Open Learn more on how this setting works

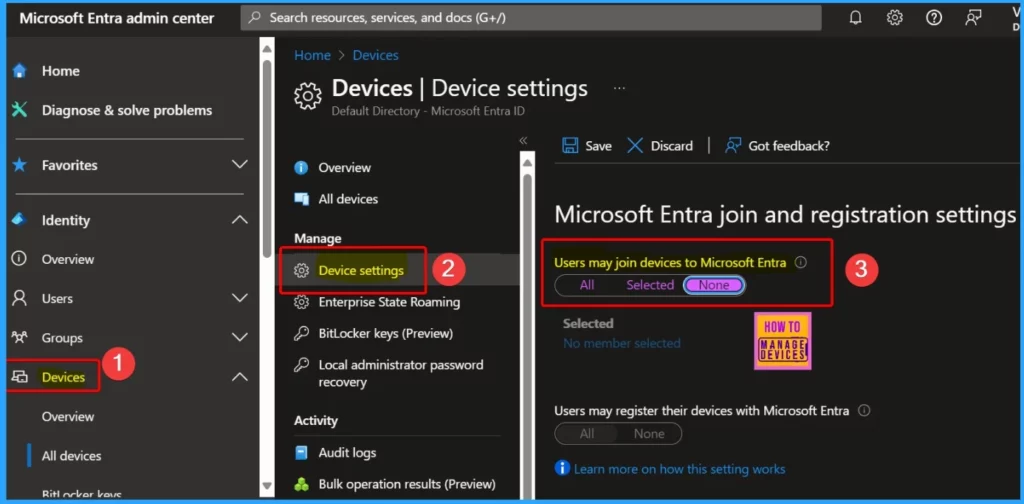tap(679, 469)
